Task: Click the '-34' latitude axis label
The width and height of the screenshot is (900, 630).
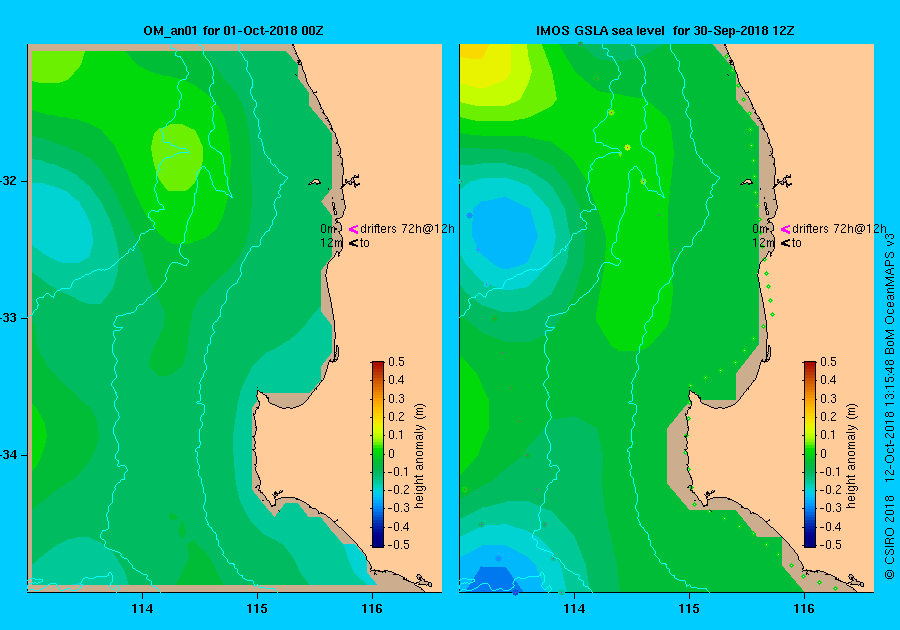Action: (x=9, y=456)
